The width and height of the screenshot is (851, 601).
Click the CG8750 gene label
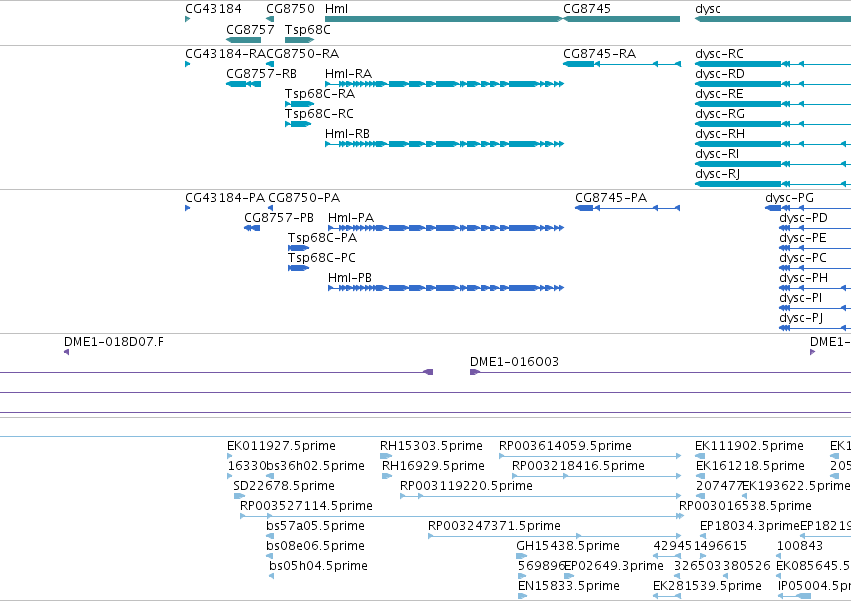coord(290,9)
